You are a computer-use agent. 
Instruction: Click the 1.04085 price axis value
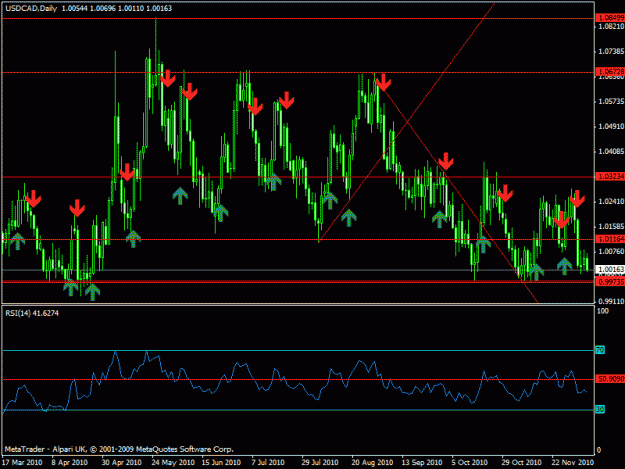611,151
